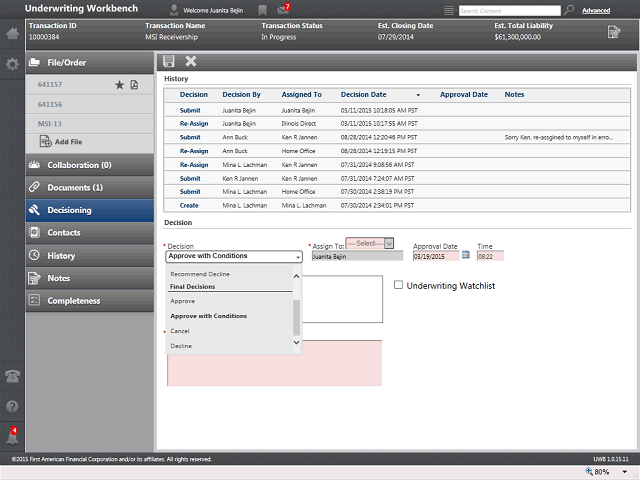The height and width of the screenshot is (480, 640).
Task: Click the list view icon beside search
Action: [x=449, y=10]
